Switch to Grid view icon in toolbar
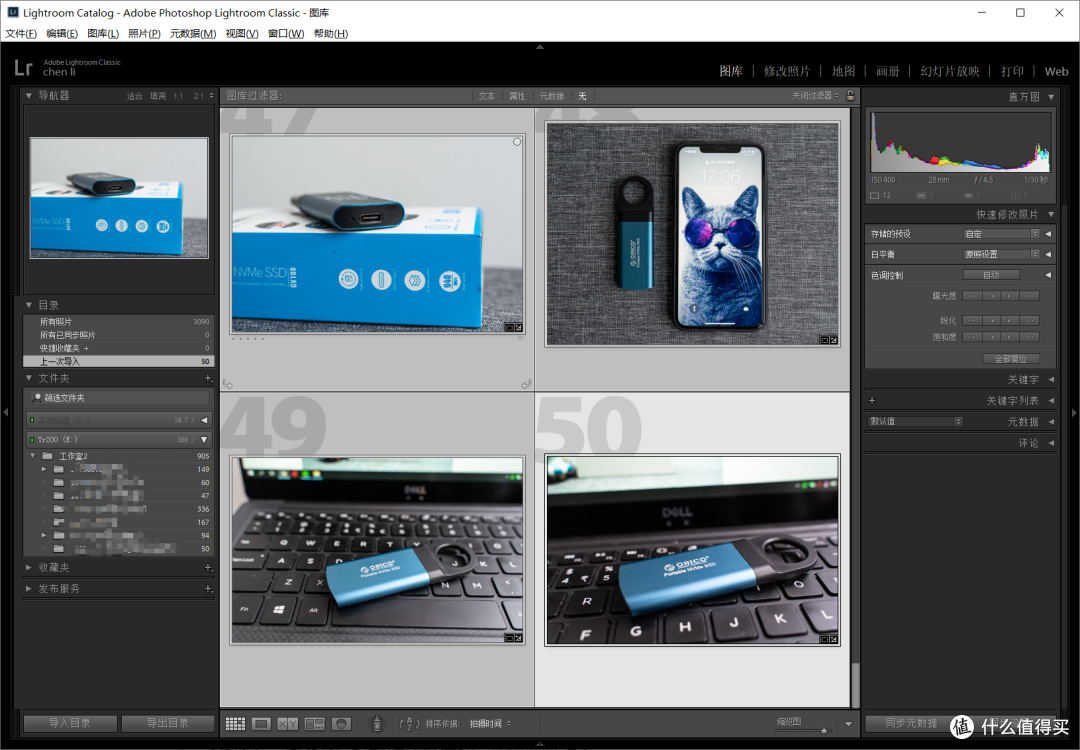Viewport: 1080px width, 750px height. pos(236,723)
